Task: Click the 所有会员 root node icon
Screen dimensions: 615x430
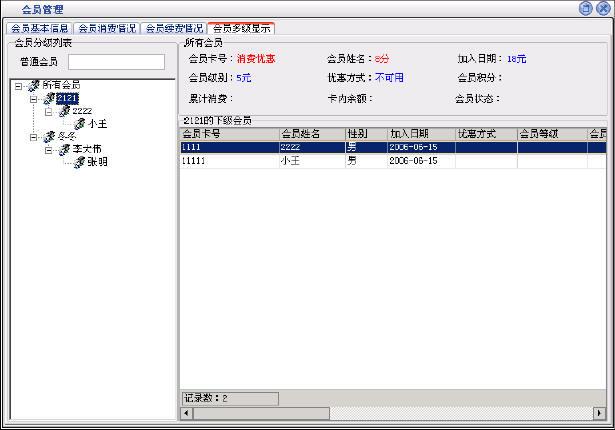Action: [34, 86]
